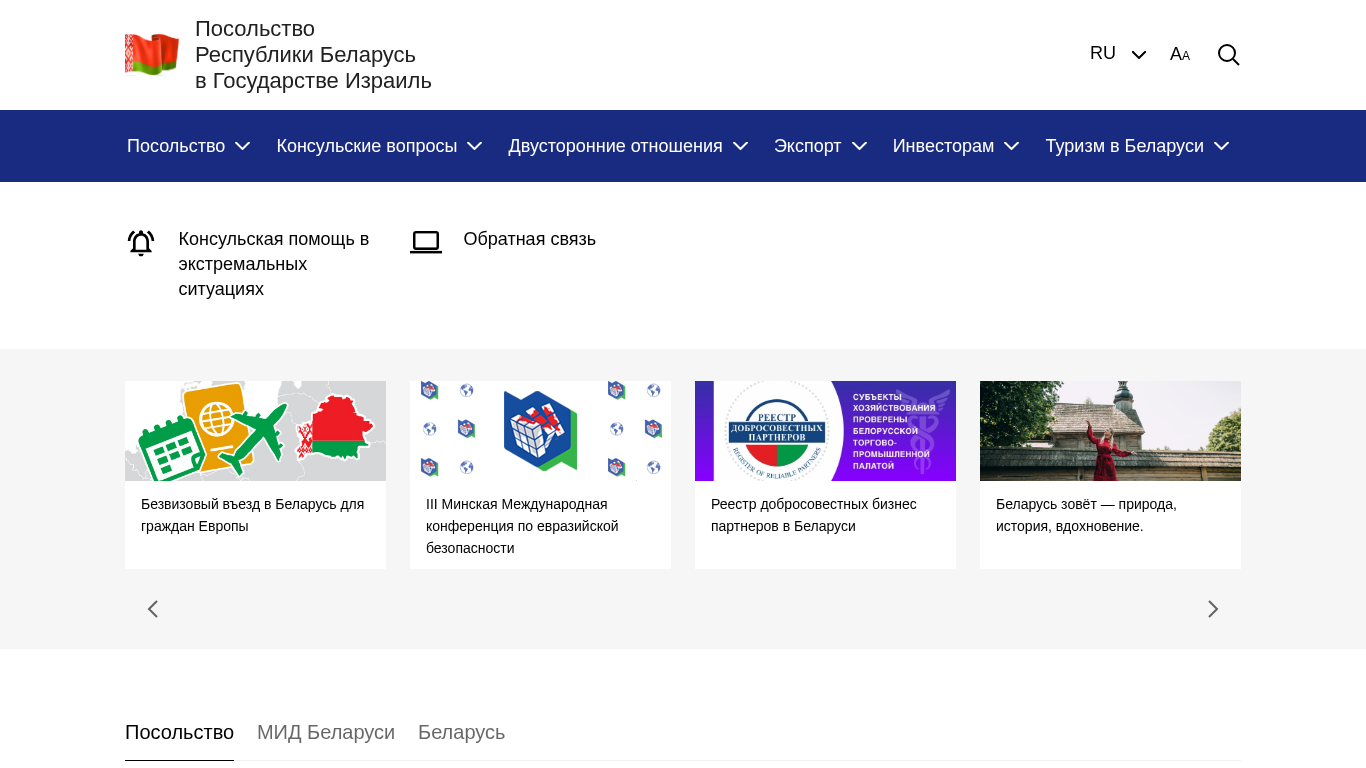Click the feedback laptop icon

[426, 242]
